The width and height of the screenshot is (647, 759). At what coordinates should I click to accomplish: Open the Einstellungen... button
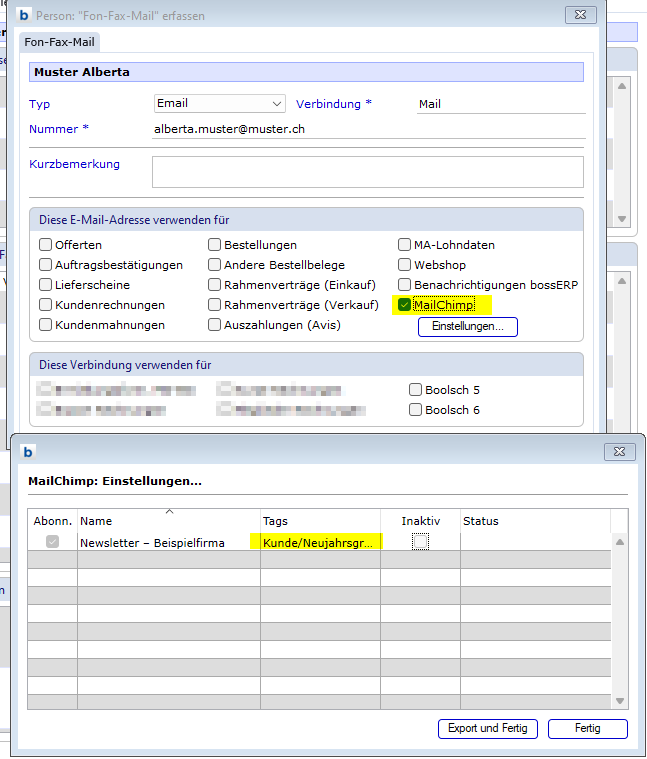467,327
